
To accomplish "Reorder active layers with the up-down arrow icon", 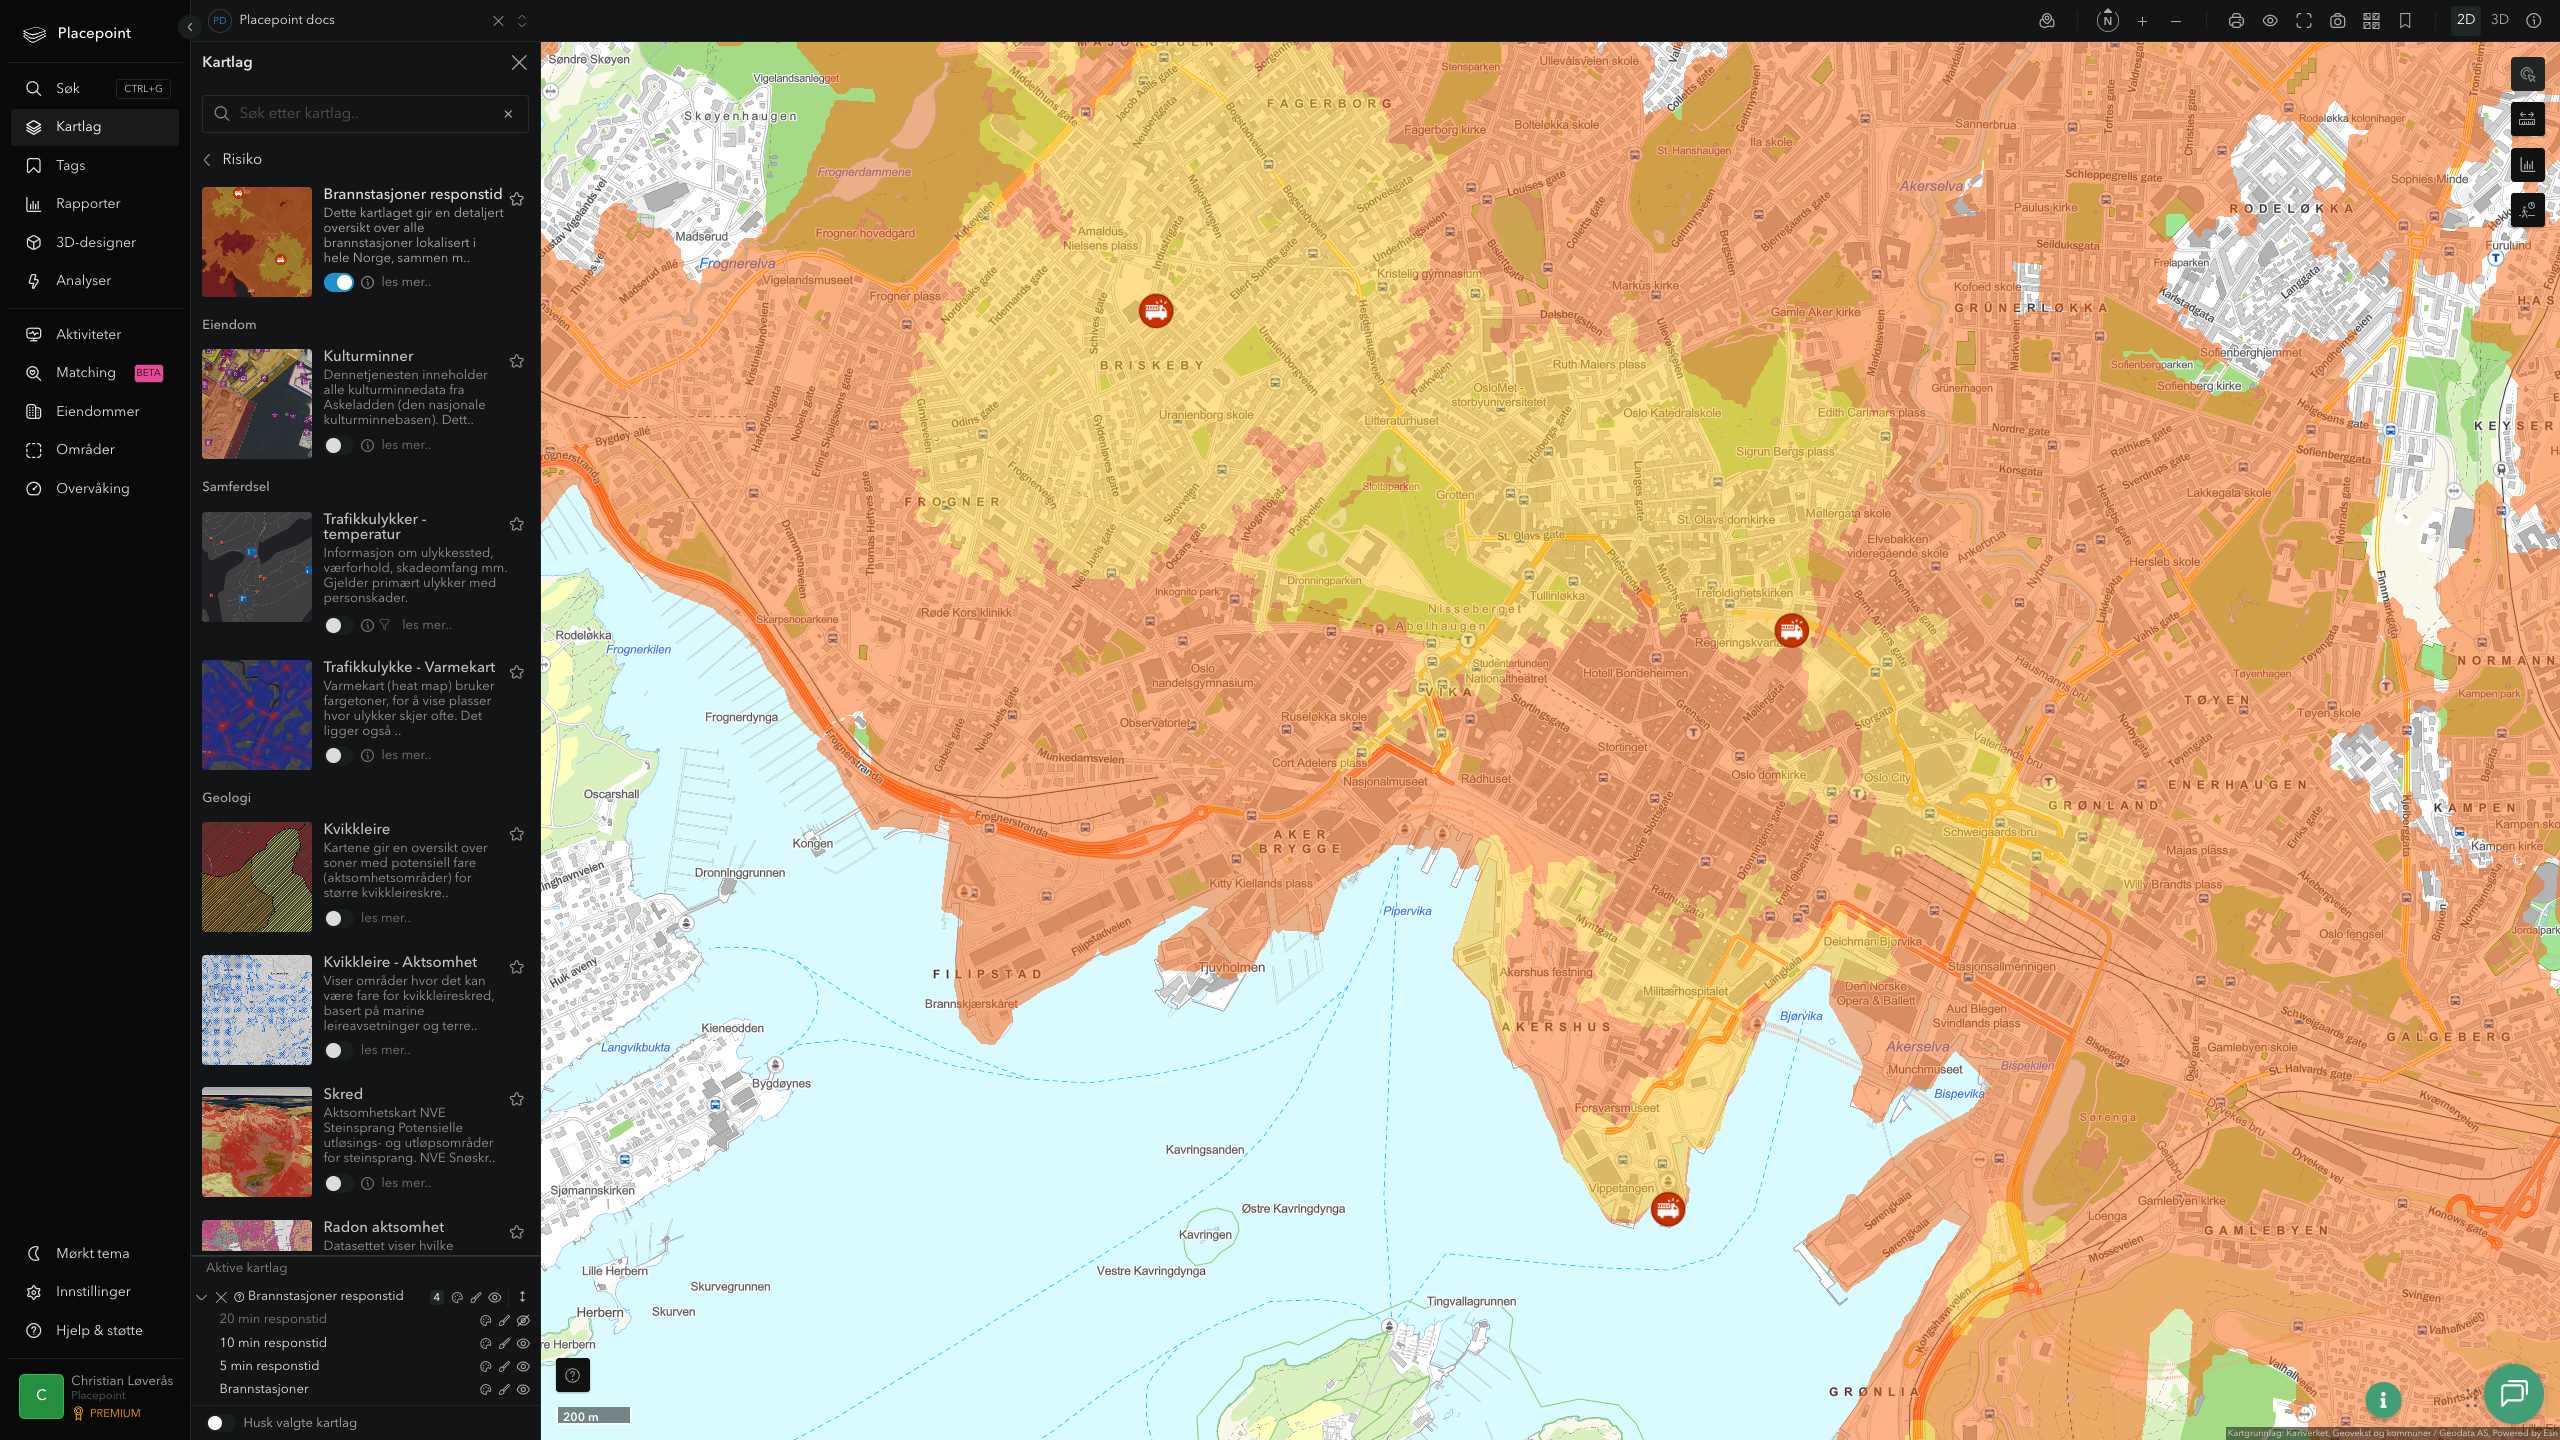I will click(x=522, y=1297).
